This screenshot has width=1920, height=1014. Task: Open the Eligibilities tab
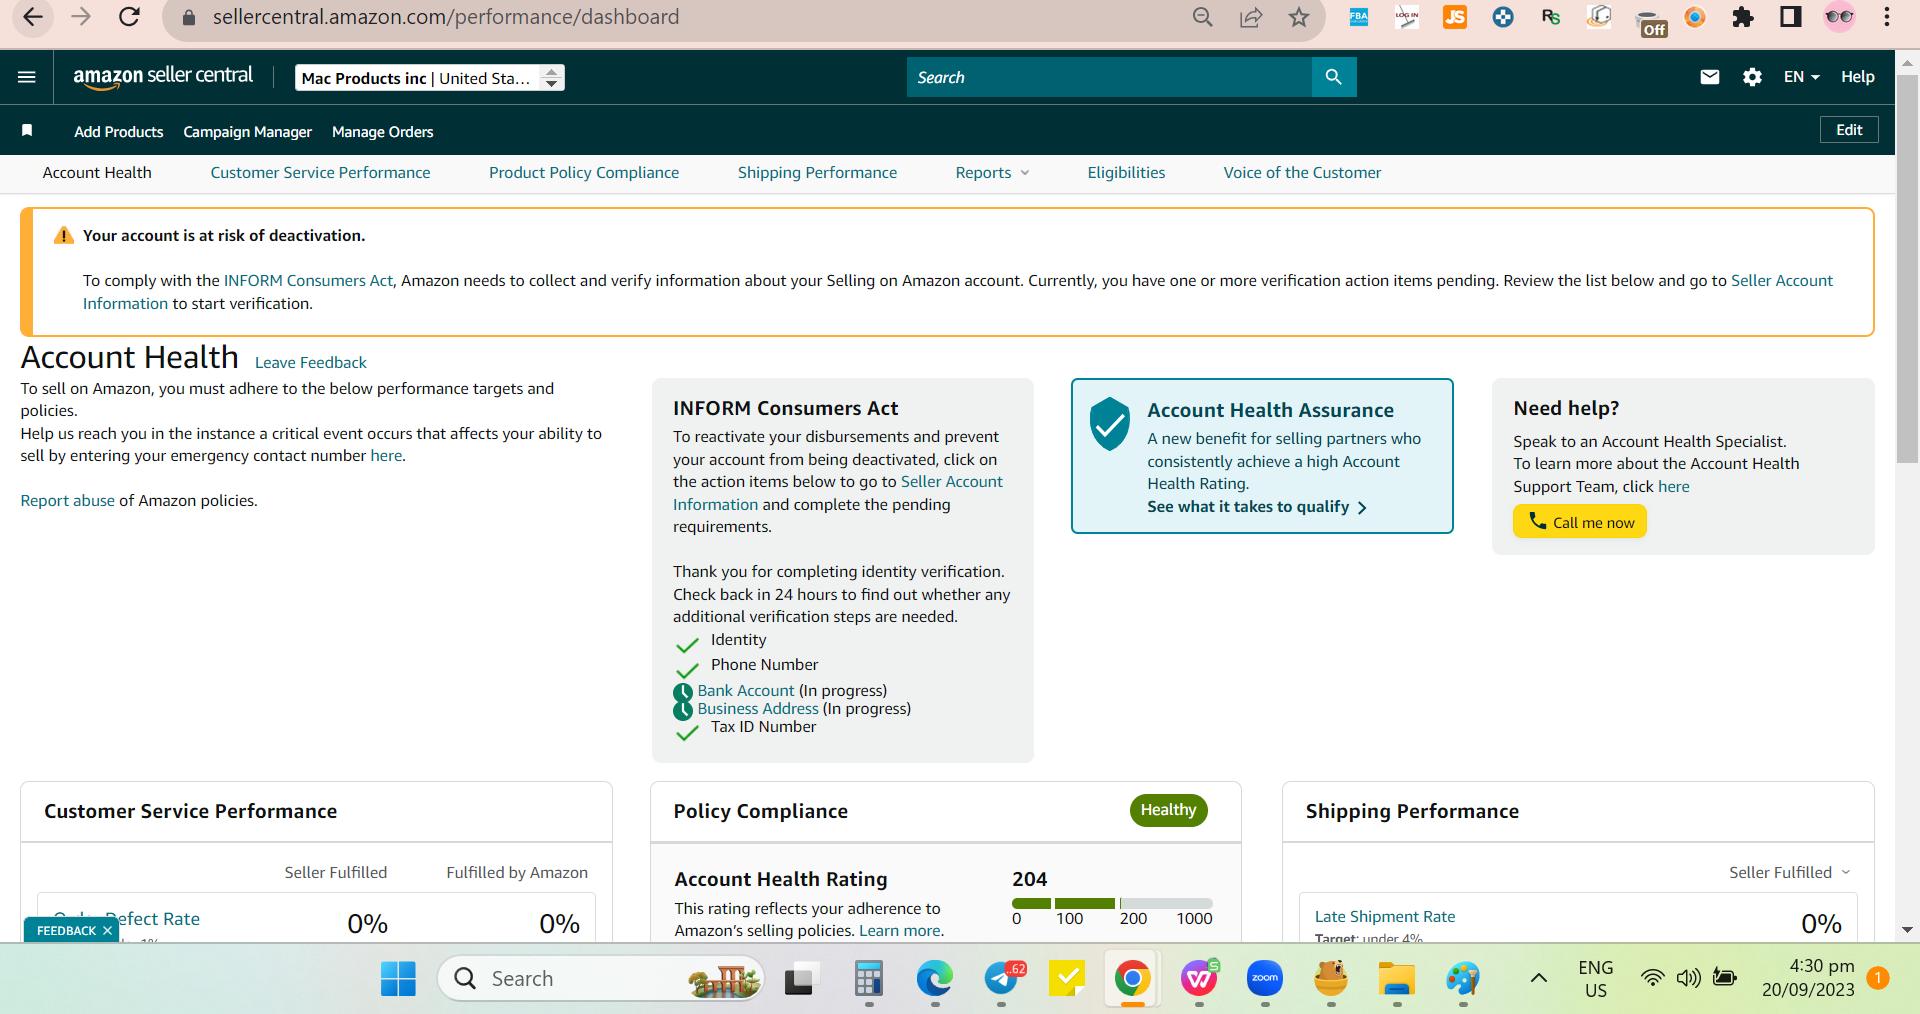click(x=1126, y=173)
